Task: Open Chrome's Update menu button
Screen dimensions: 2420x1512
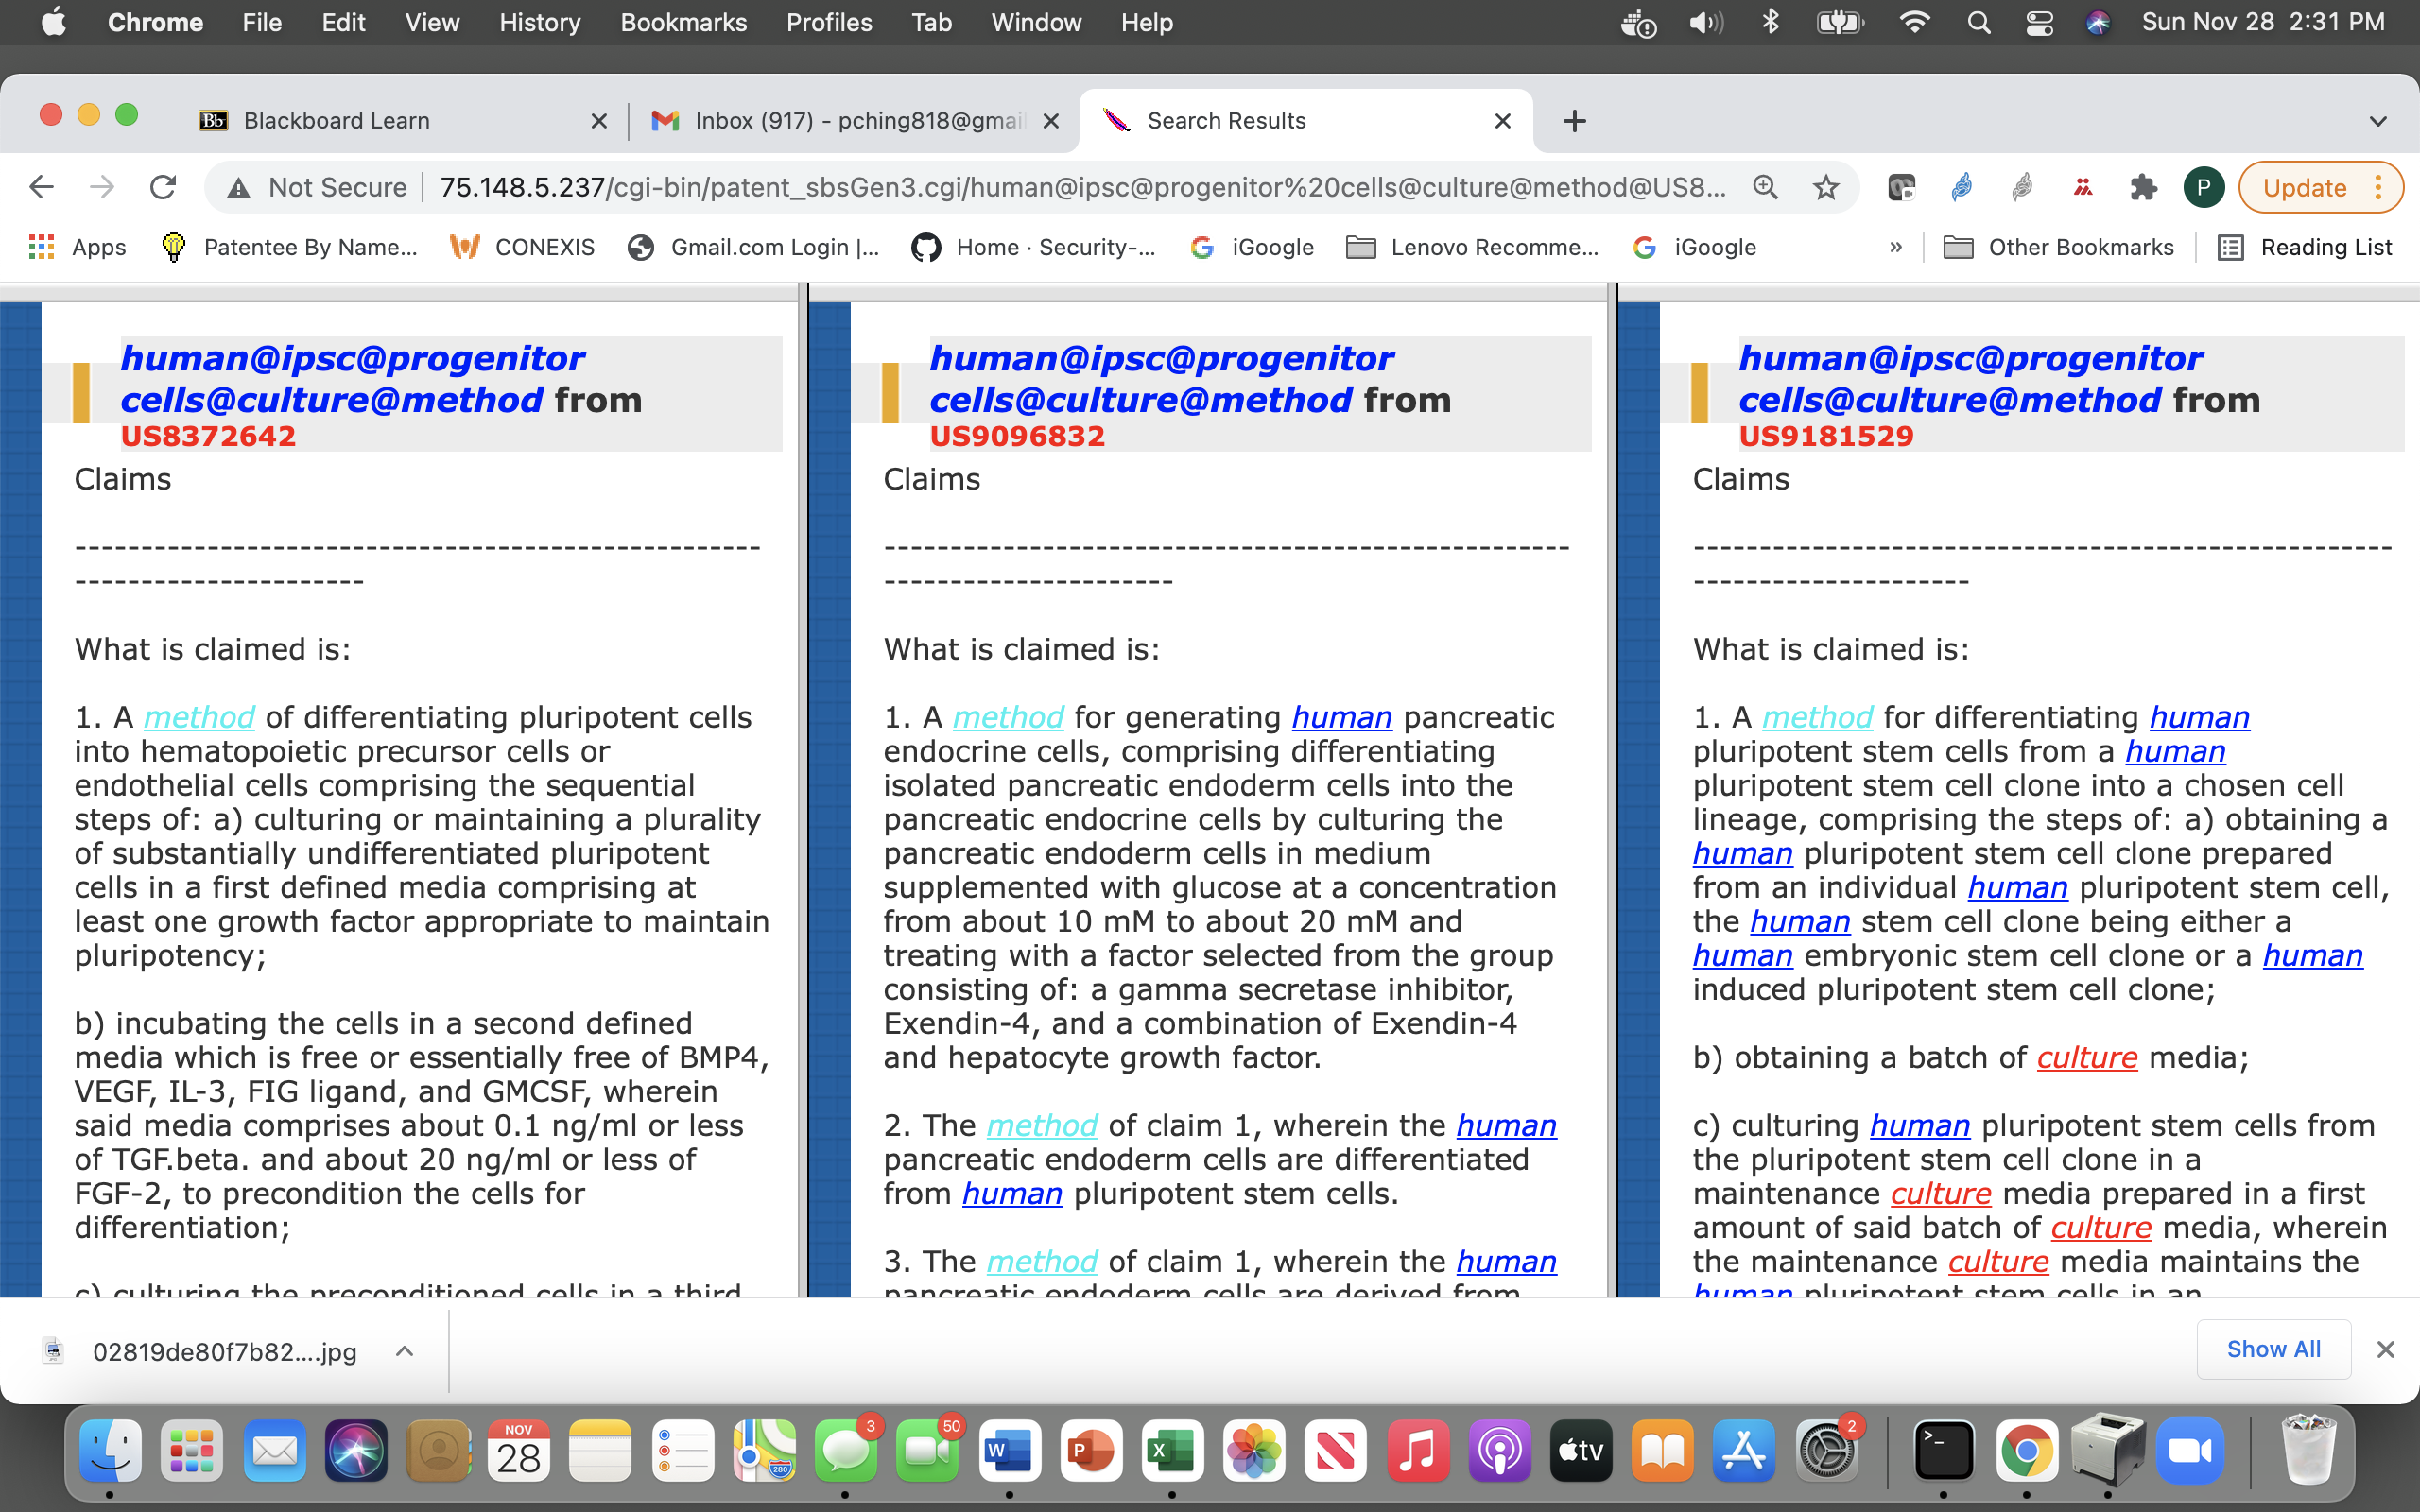Action: (2320, 187)
